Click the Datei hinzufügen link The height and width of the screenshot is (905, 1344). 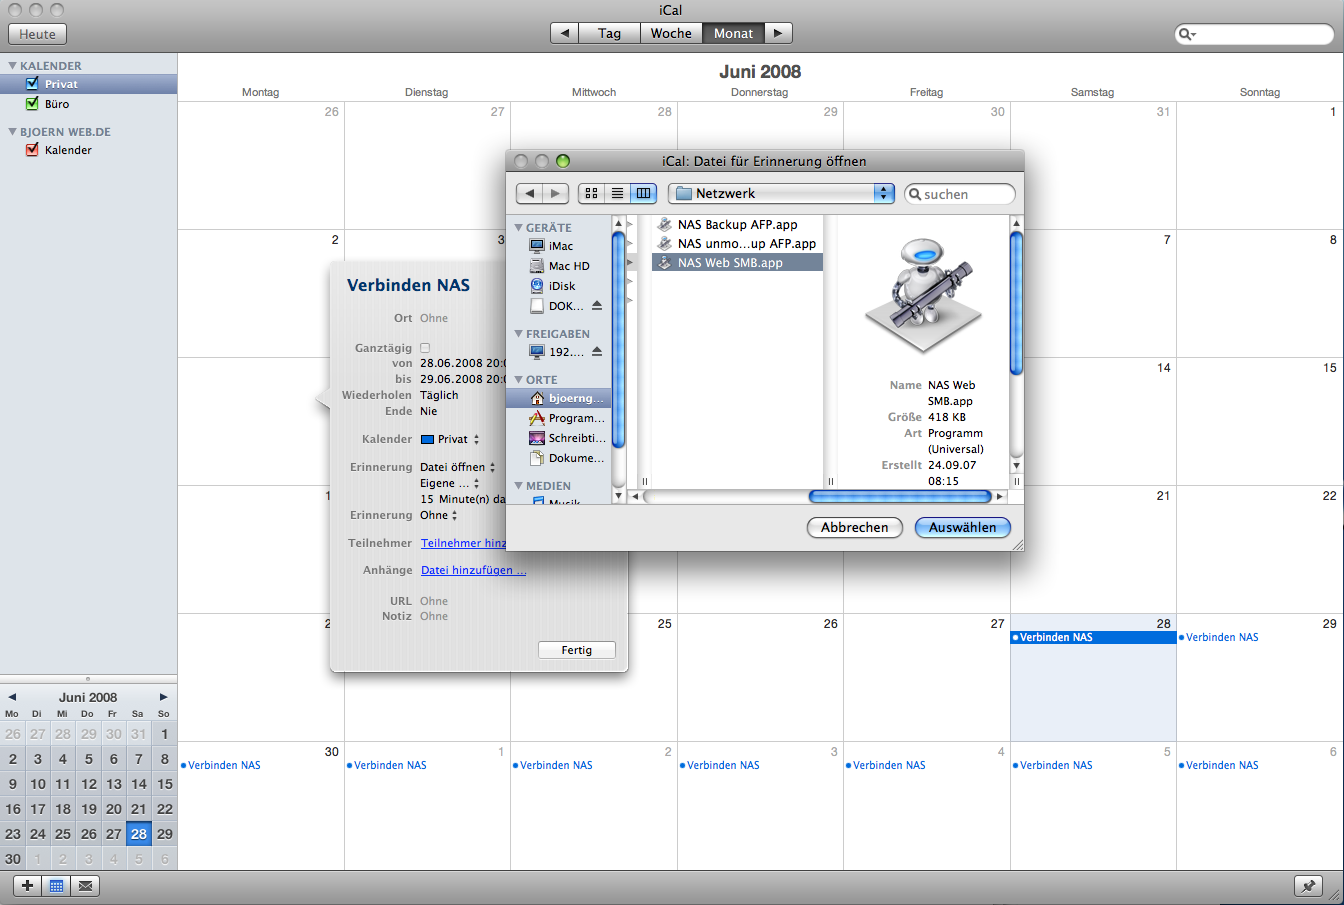click(473, 570)
